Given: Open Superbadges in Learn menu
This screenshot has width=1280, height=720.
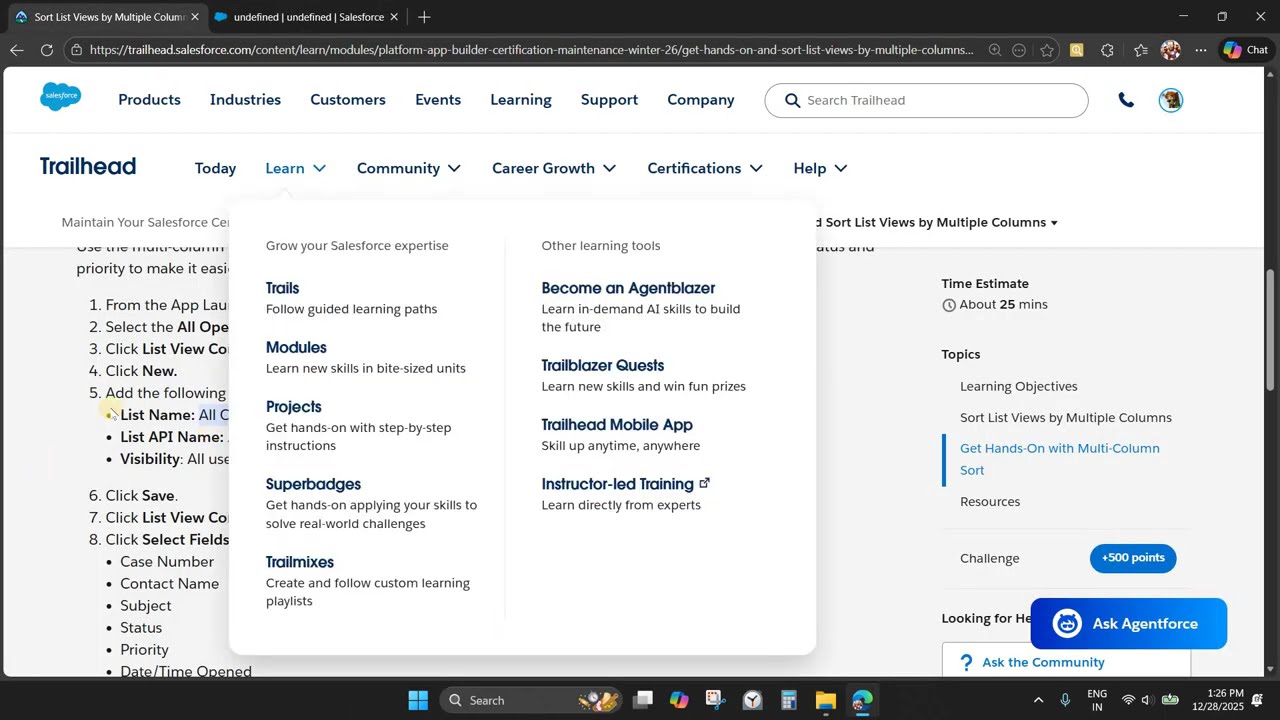Looking at the screenshot, I should 313,484.
